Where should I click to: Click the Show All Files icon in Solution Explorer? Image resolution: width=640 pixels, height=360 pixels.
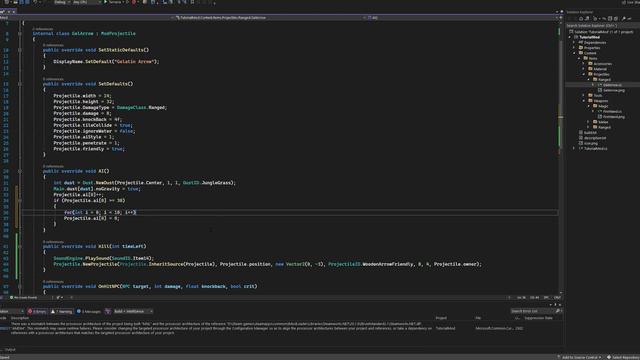click(x=616, y=19)
